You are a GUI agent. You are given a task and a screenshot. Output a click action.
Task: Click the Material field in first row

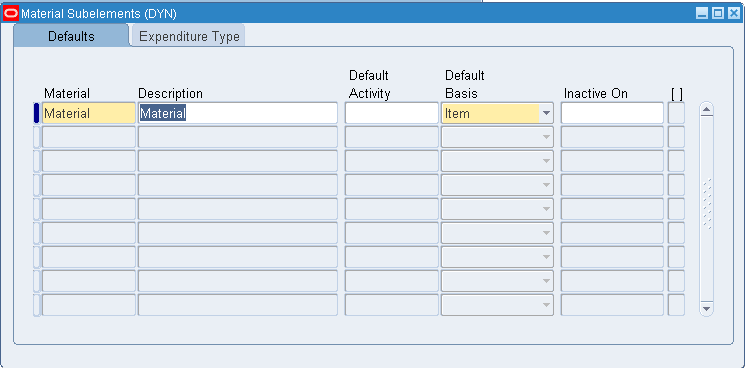tap(88, 113)
